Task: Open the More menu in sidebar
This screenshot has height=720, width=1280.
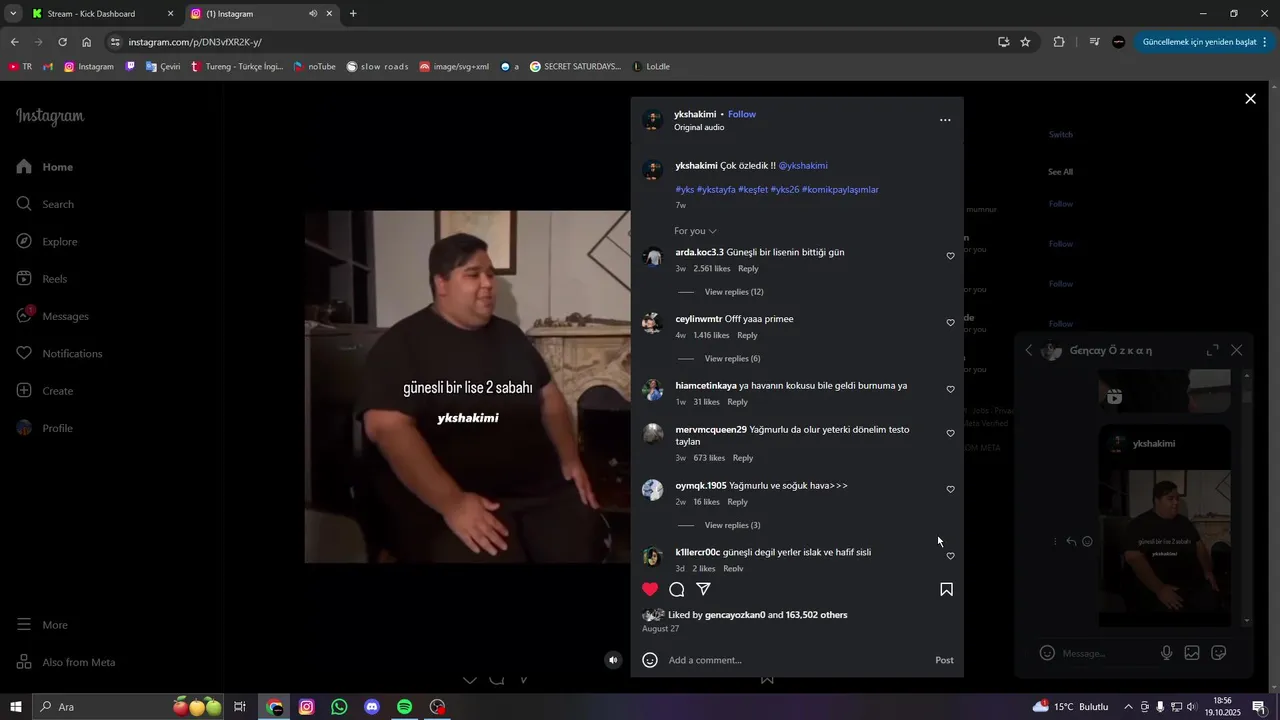Action: 42,625
